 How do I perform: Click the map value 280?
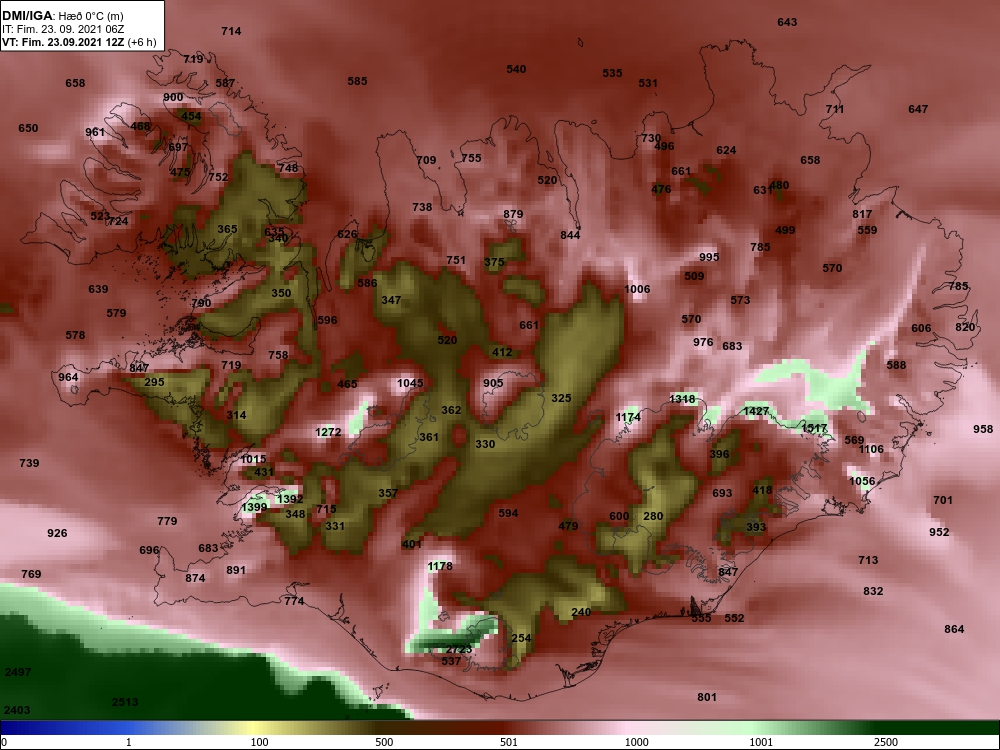click(x=653, y=516)
